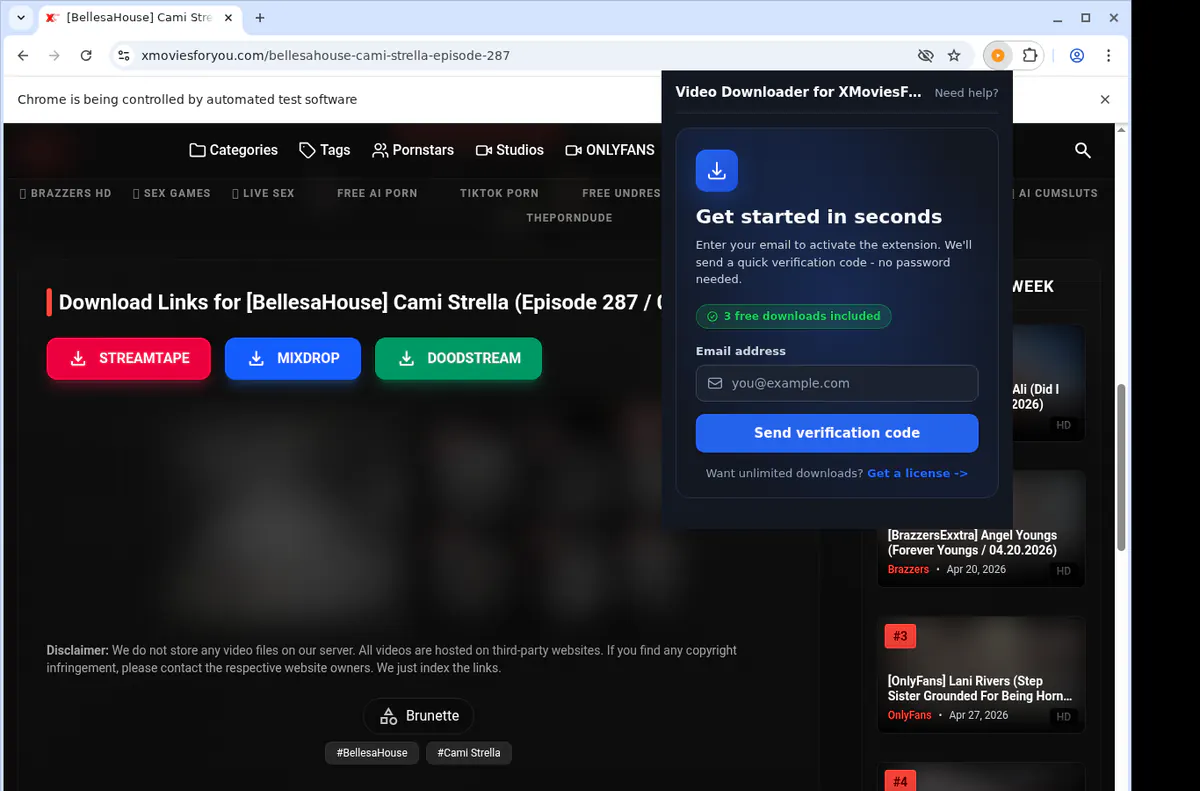This screenshot has height=791, width=1200.
Task: Reload the page
Action: click(86, 56)
